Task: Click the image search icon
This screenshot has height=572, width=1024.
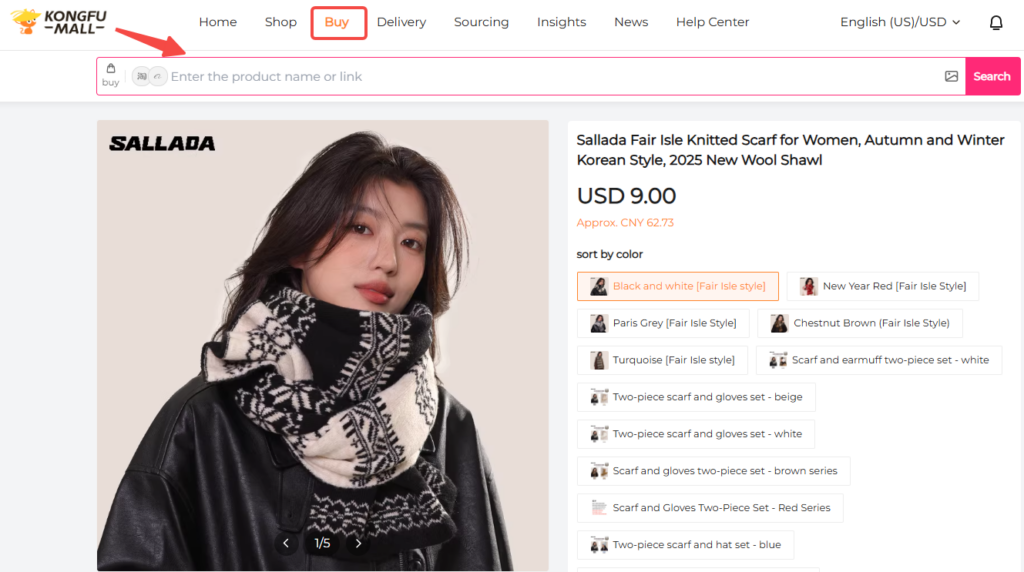Action: click(951, 76)
